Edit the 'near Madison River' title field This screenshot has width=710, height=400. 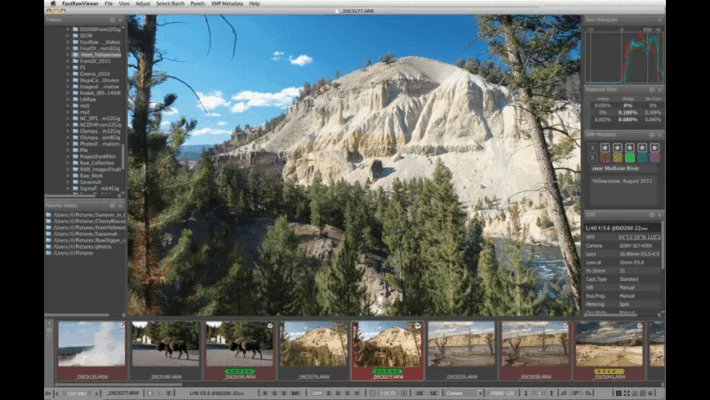(x=624, y=168)
